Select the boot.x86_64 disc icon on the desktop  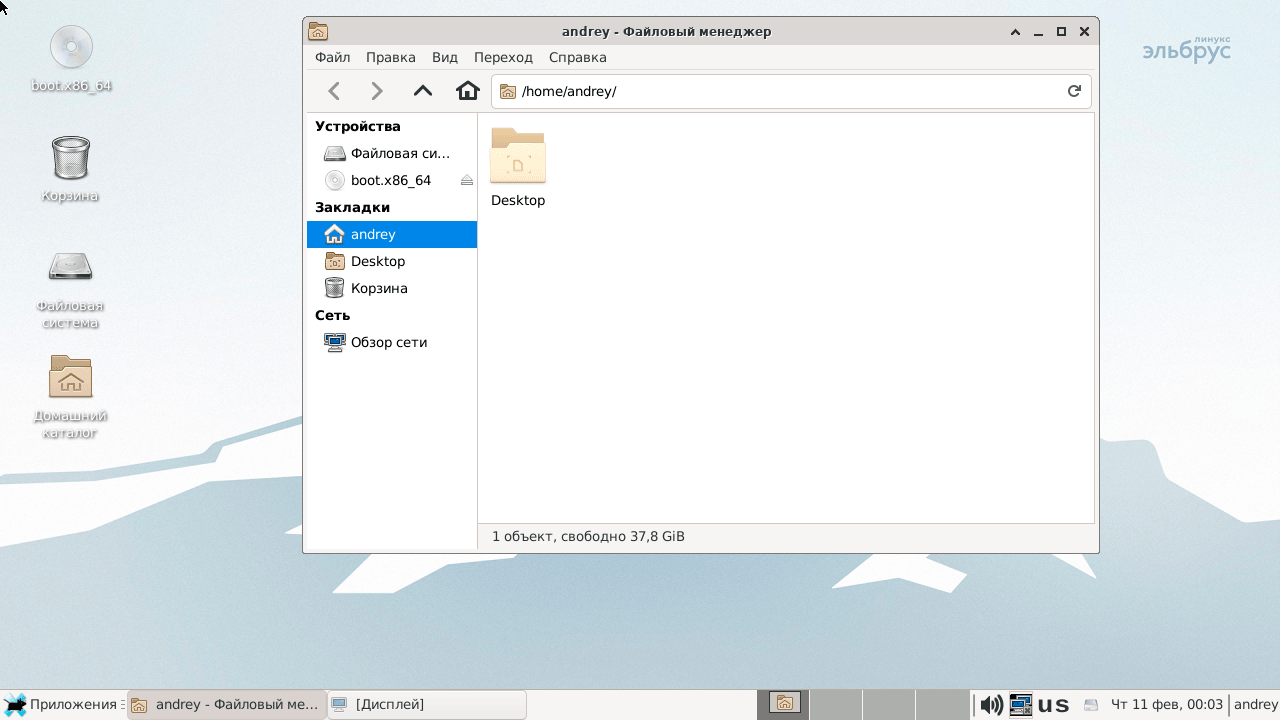(71, 59)
